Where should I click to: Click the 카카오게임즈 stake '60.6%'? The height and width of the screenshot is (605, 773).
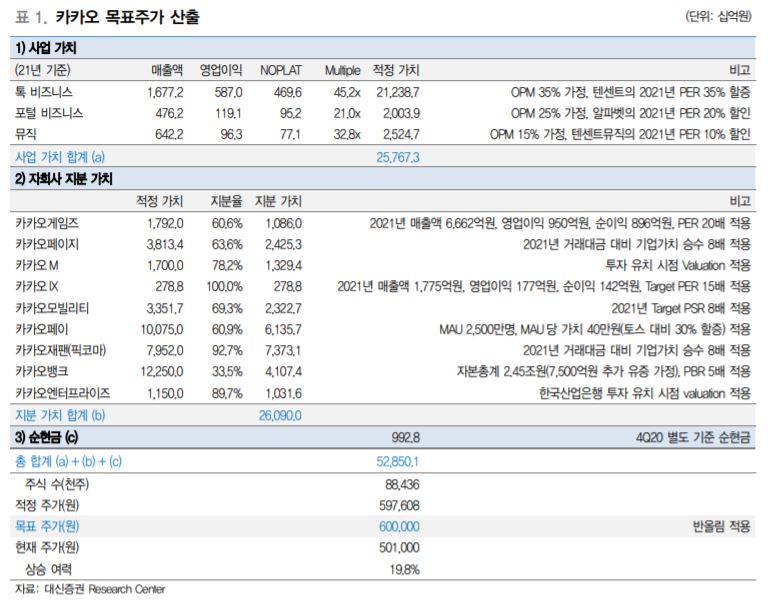[227, 223]
